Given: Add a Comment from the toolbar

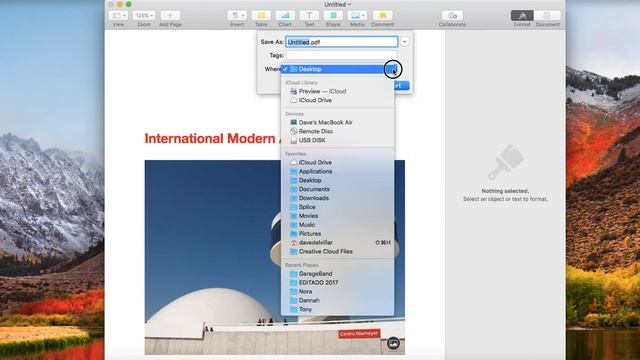Looking at the screenshot, I should [382, 16].
